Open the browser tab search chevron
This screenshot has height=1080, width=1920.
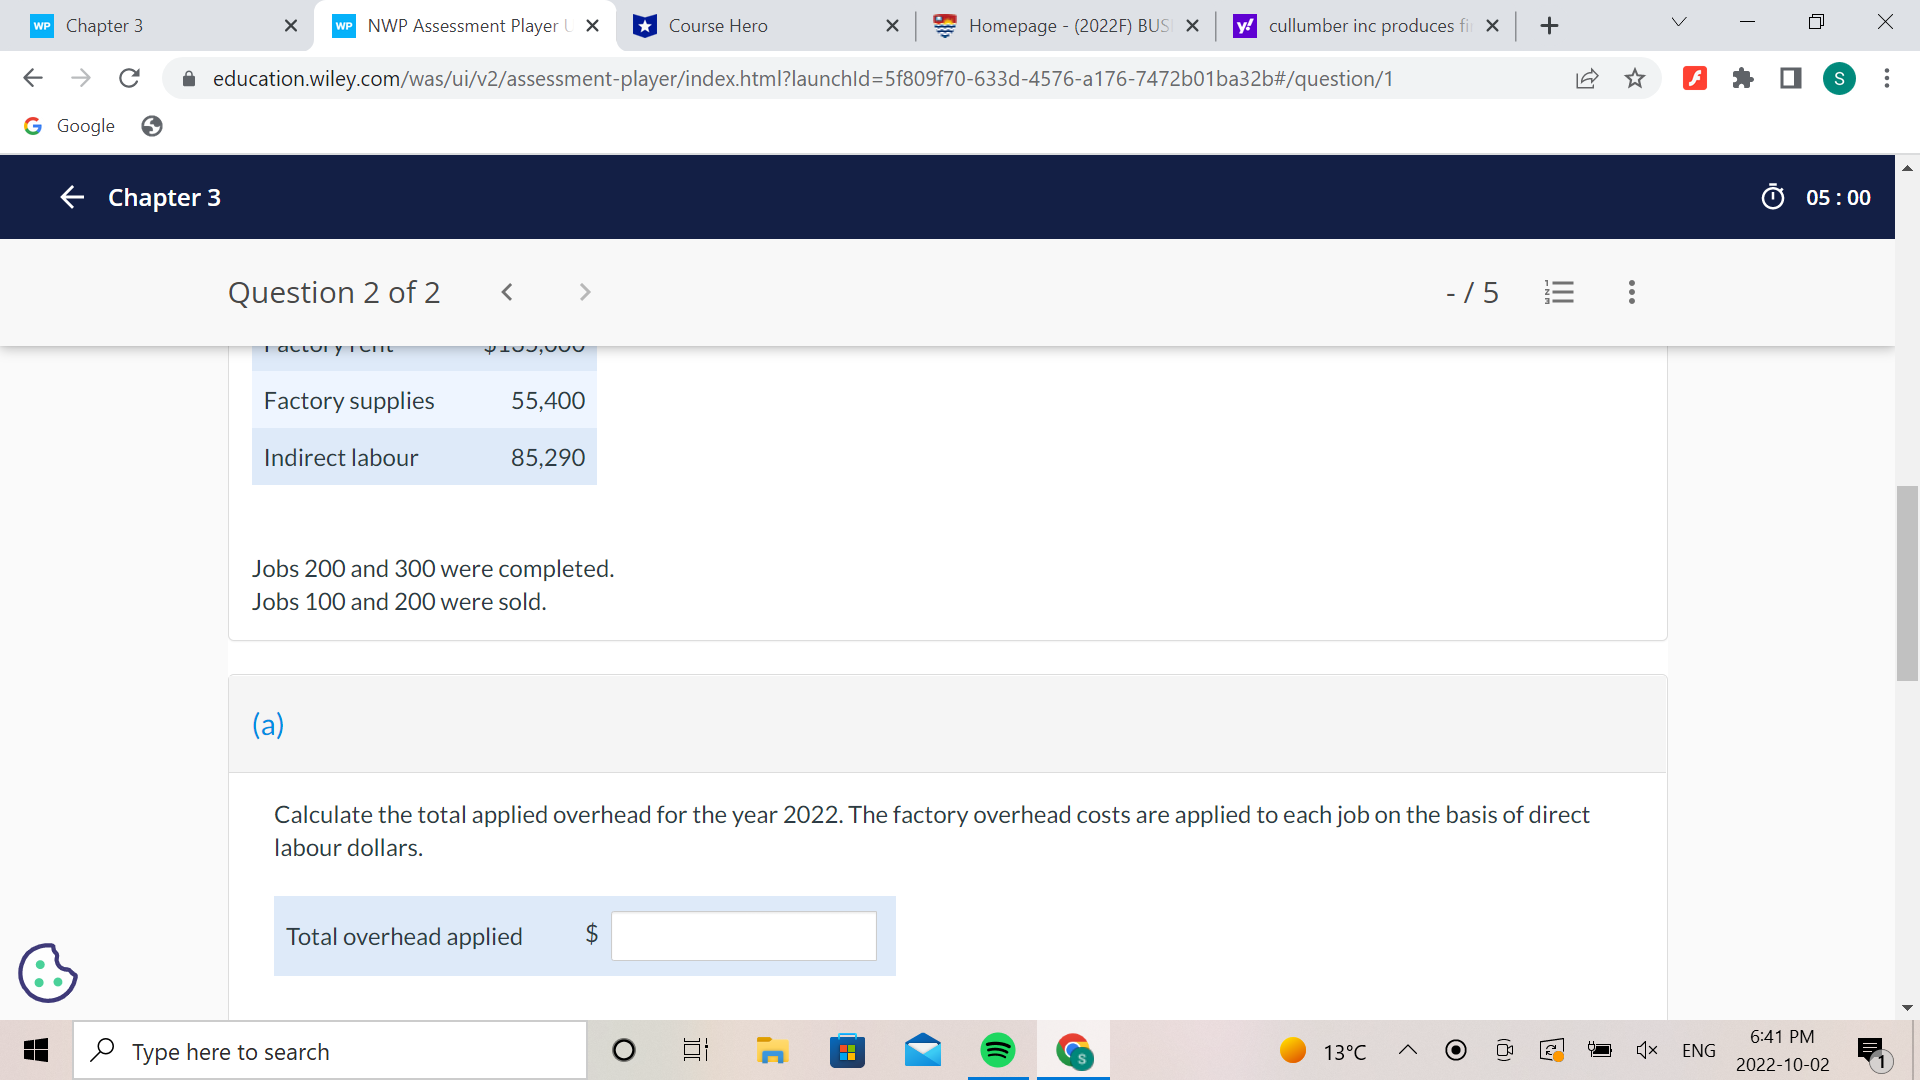coord(1679,22)
